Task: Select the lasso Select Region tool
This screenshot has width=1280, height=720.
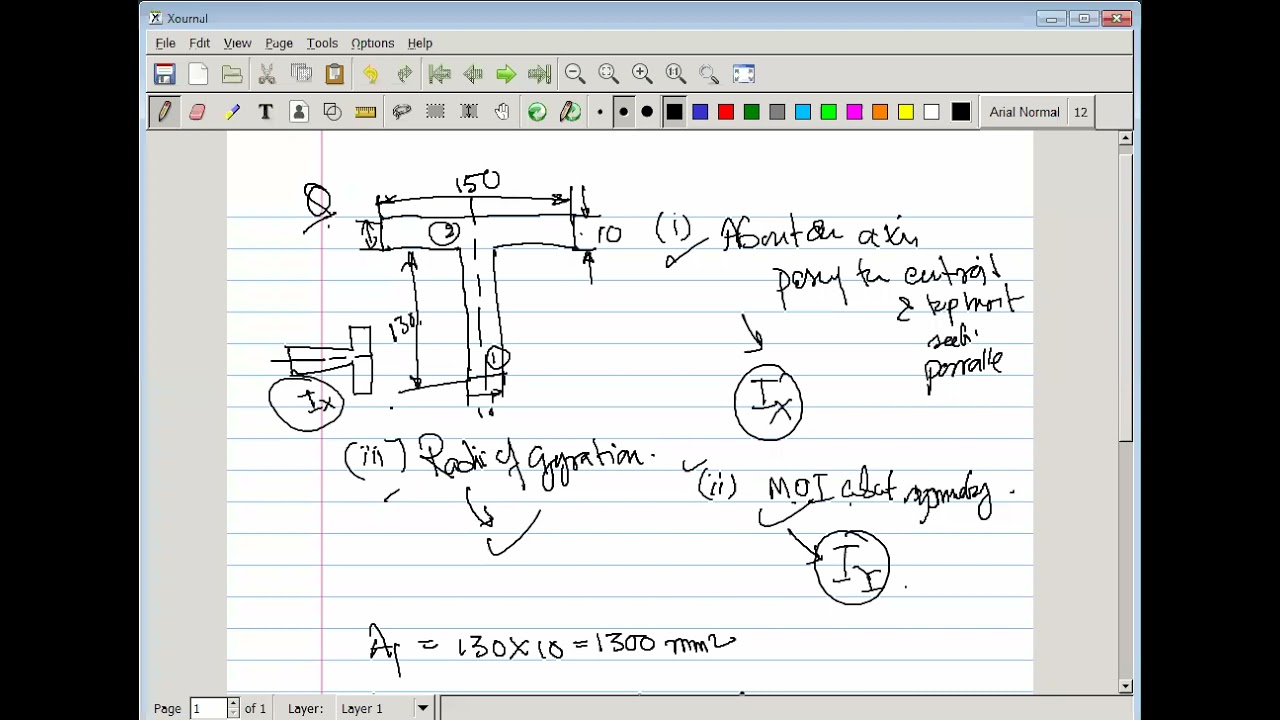Action: 401,112
